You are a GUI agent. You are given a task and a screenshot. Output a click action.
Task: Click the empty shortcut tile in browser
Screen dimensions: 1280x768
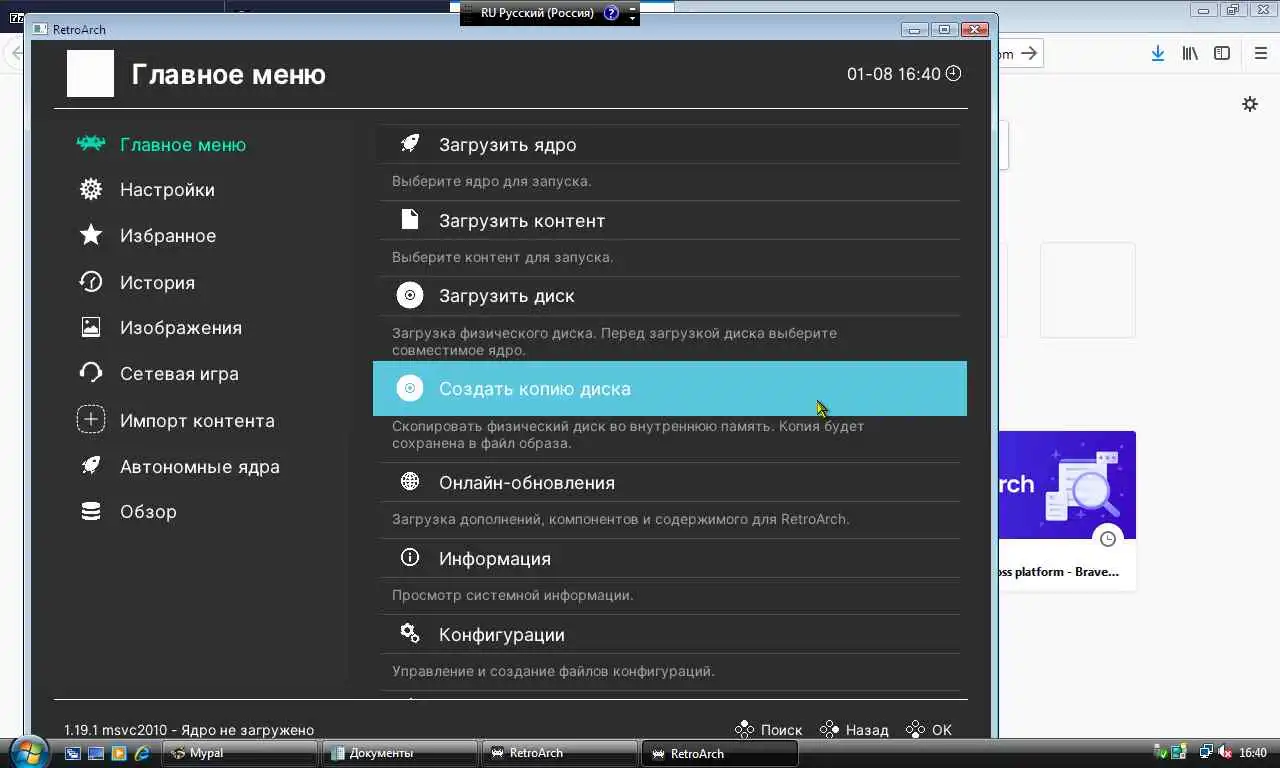(x=1088, y=290)
